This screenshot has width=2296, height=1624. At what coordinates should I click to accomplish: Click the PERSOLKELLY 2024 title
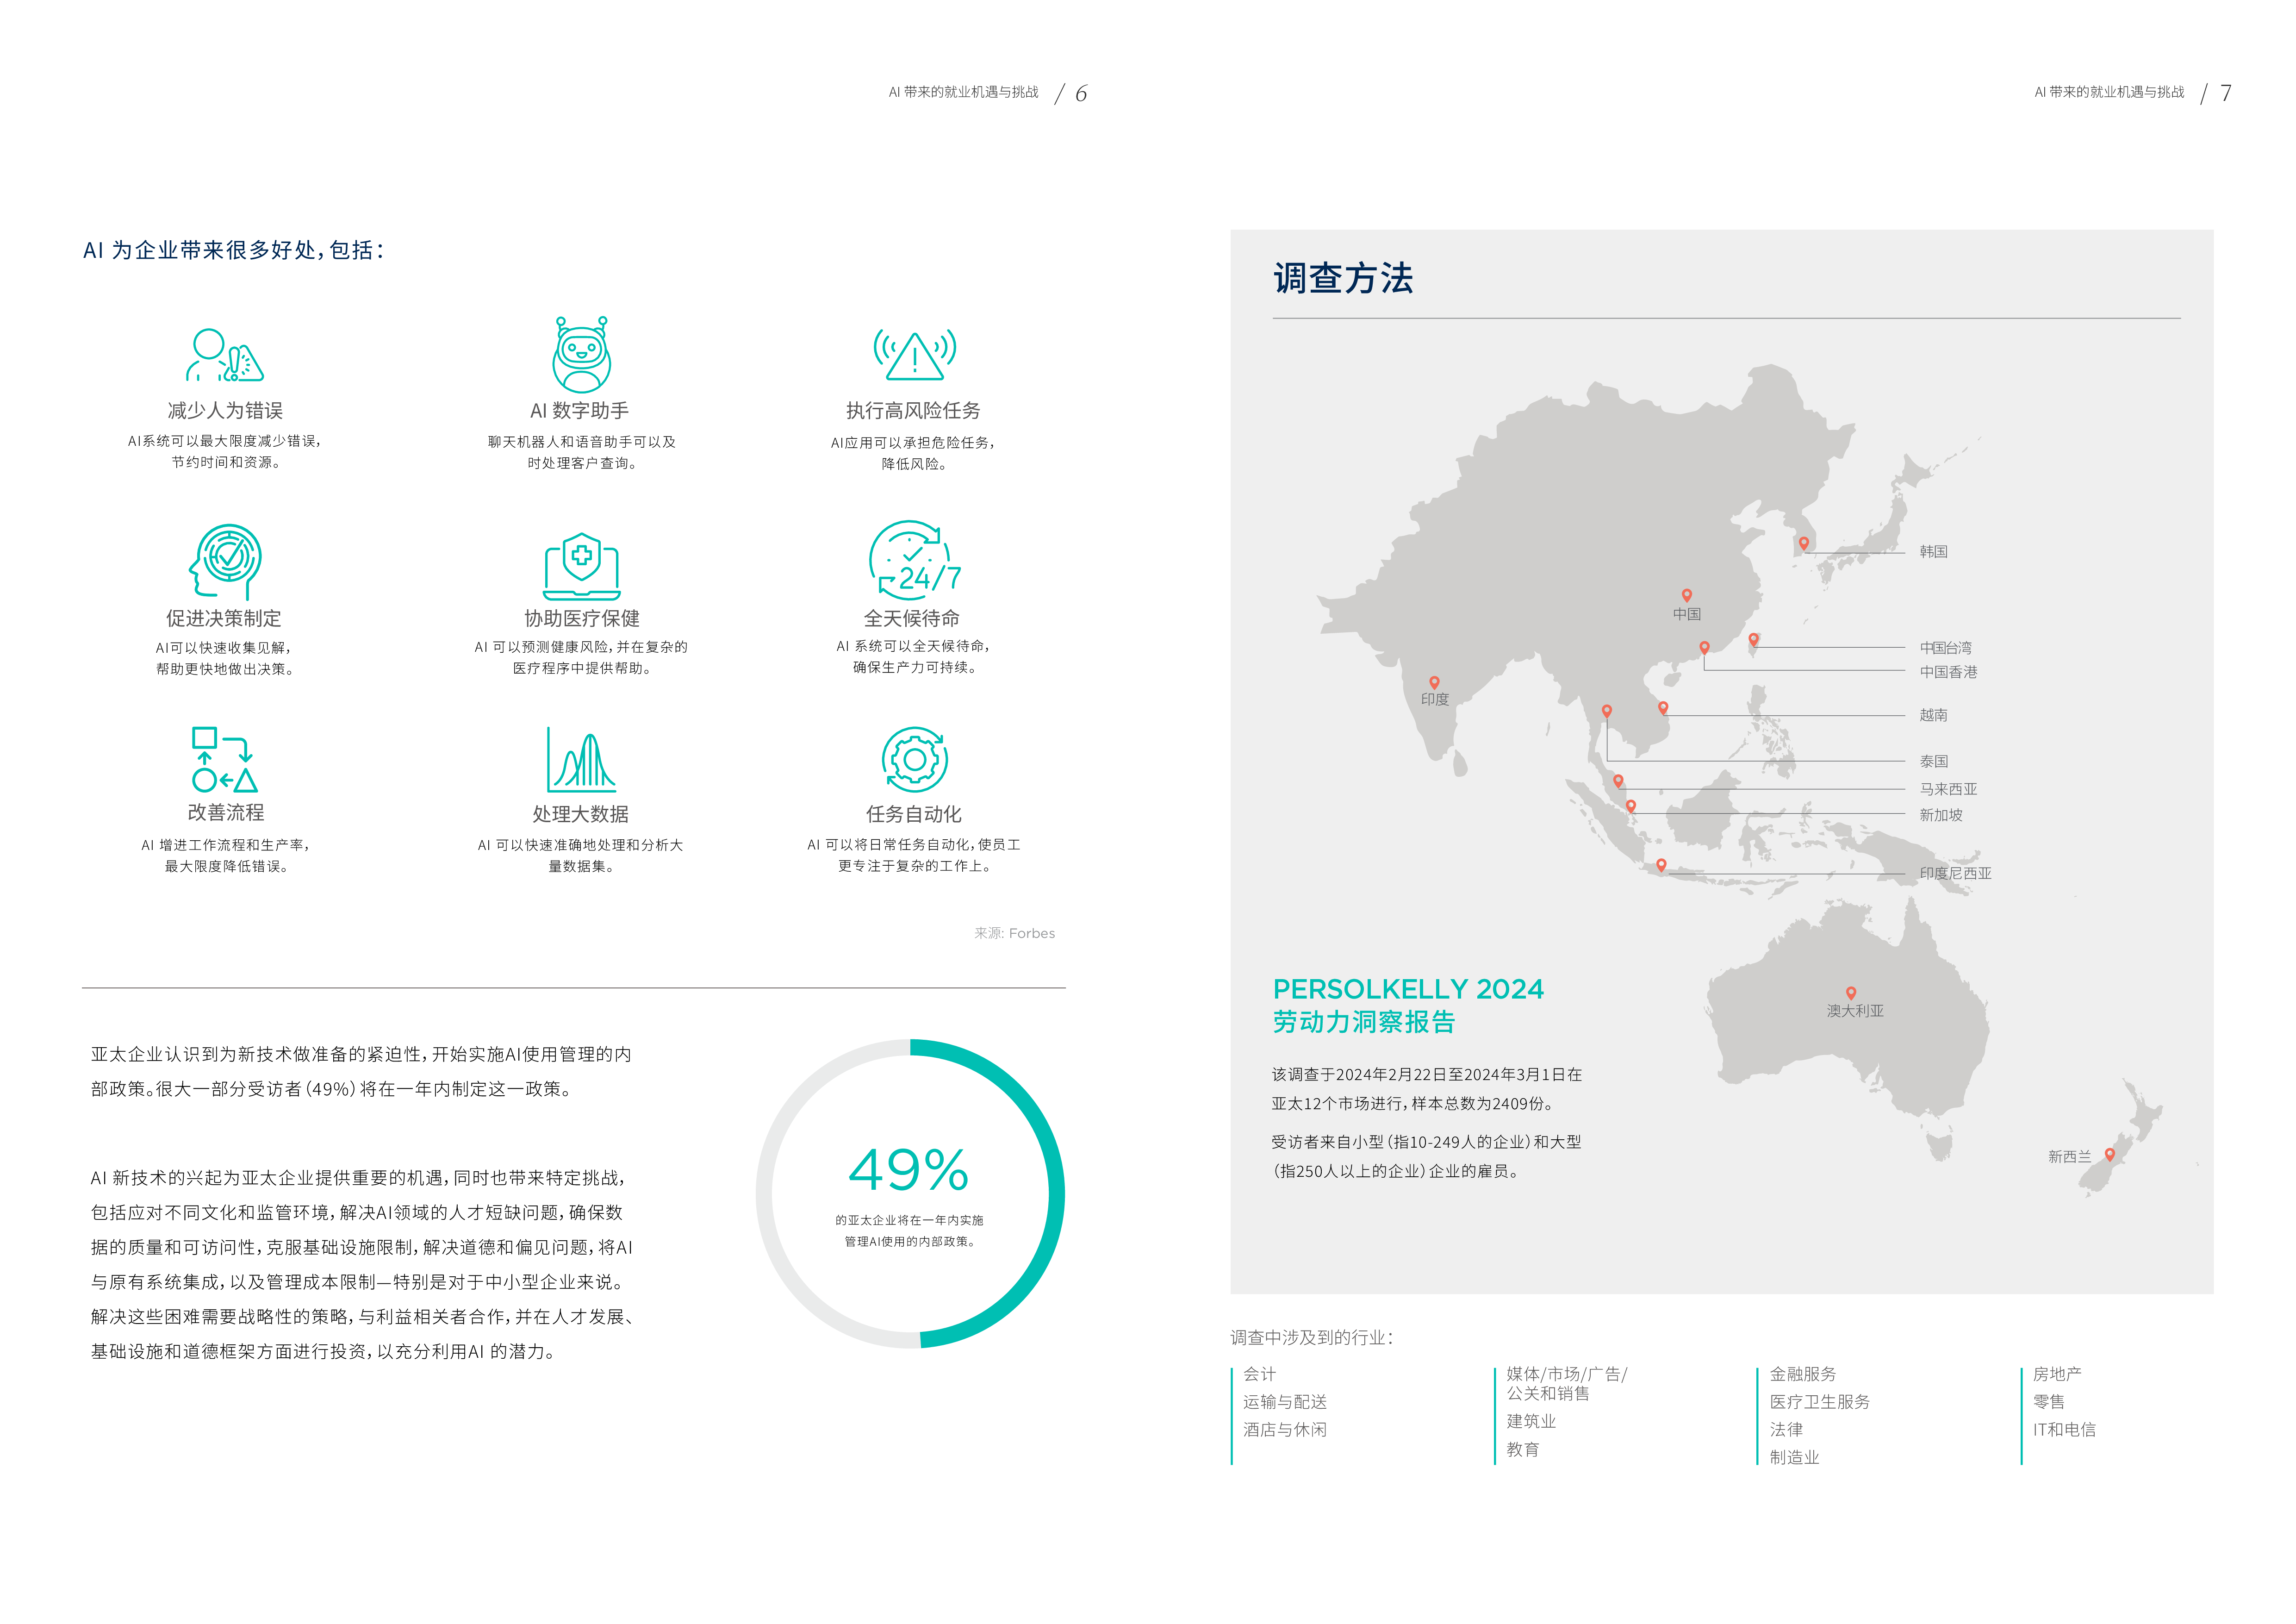click(x=1408, y=989)
